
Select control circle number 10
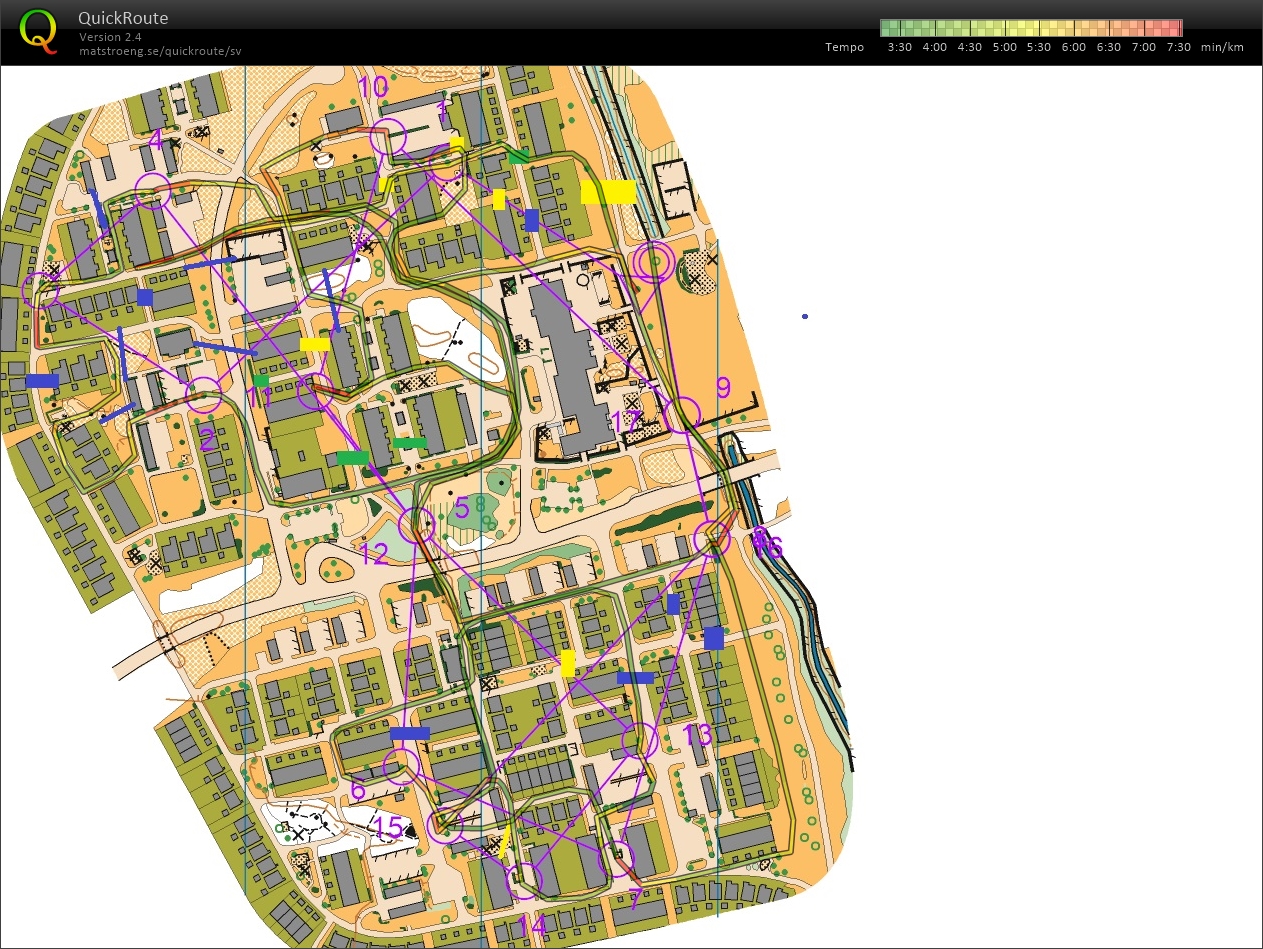coord(389,136)
